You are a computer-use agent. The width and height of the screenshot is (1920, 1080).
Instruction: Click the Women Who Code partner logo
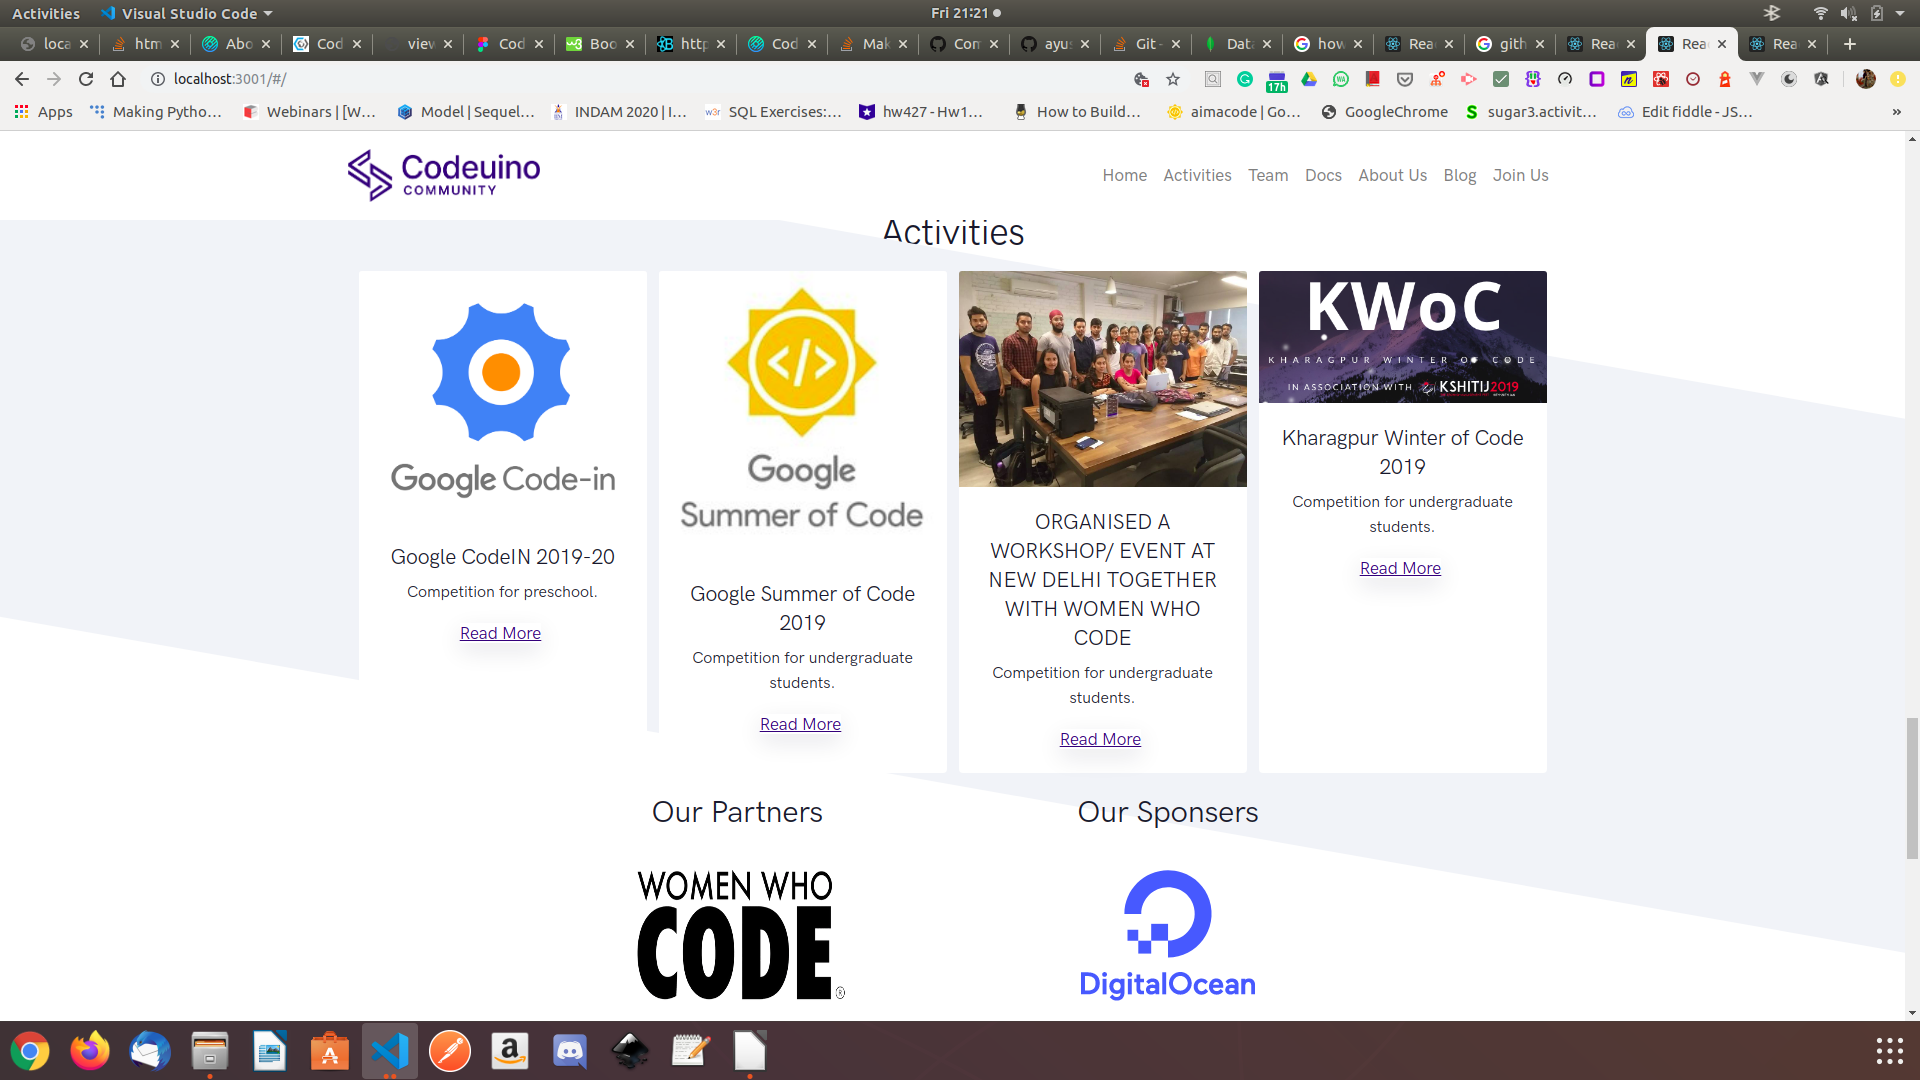click(x=740, y=934)
